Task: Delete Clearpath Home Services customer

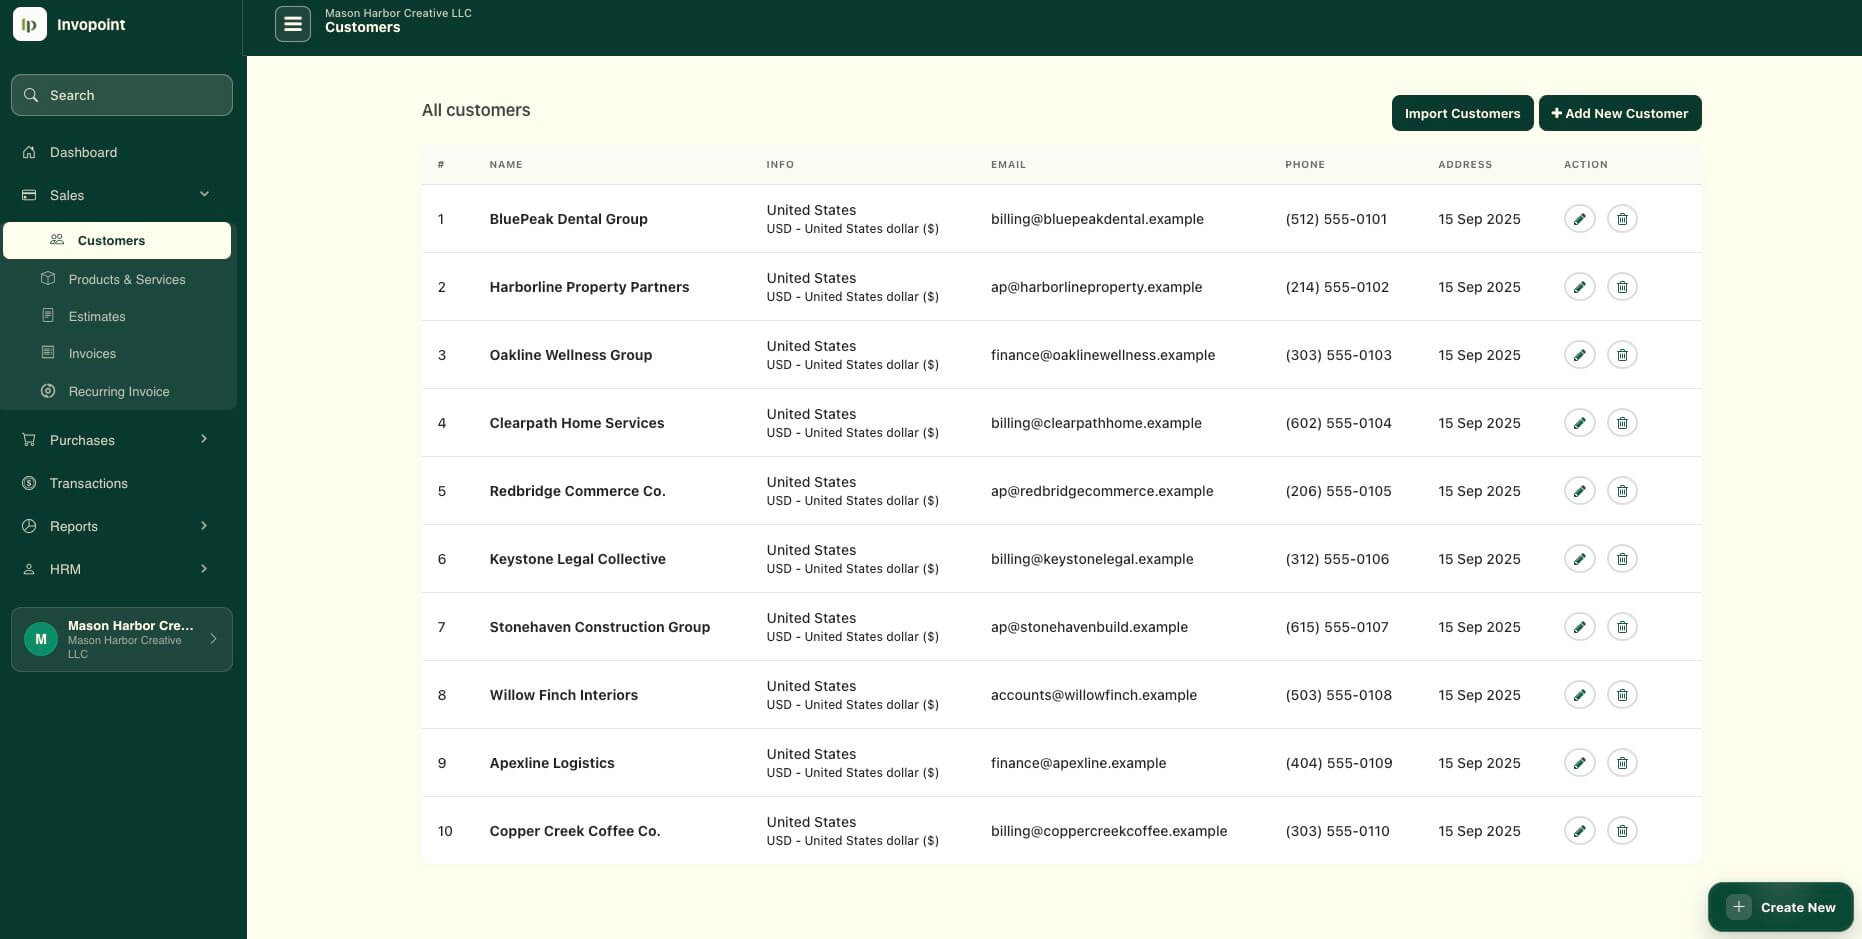Action: tap(1622, 423)
